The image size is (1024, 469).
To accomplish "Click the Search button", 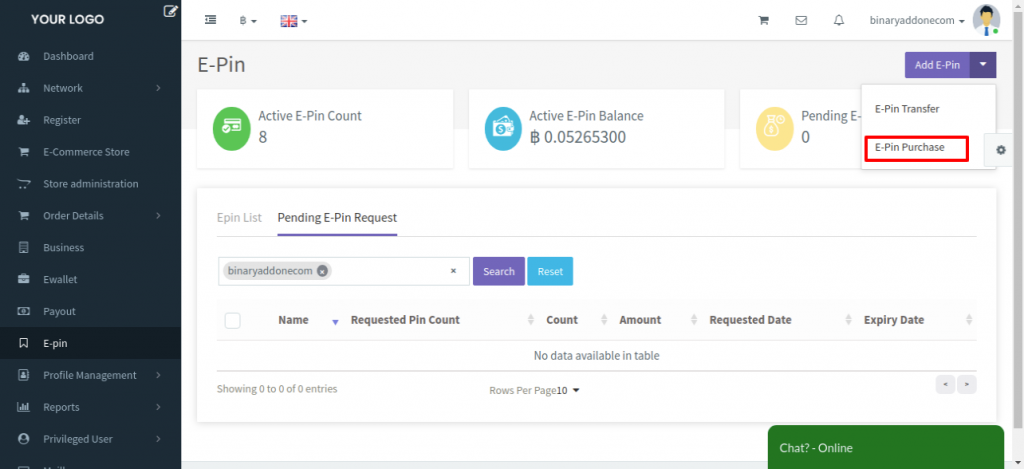I will click(x=499, y=271).
